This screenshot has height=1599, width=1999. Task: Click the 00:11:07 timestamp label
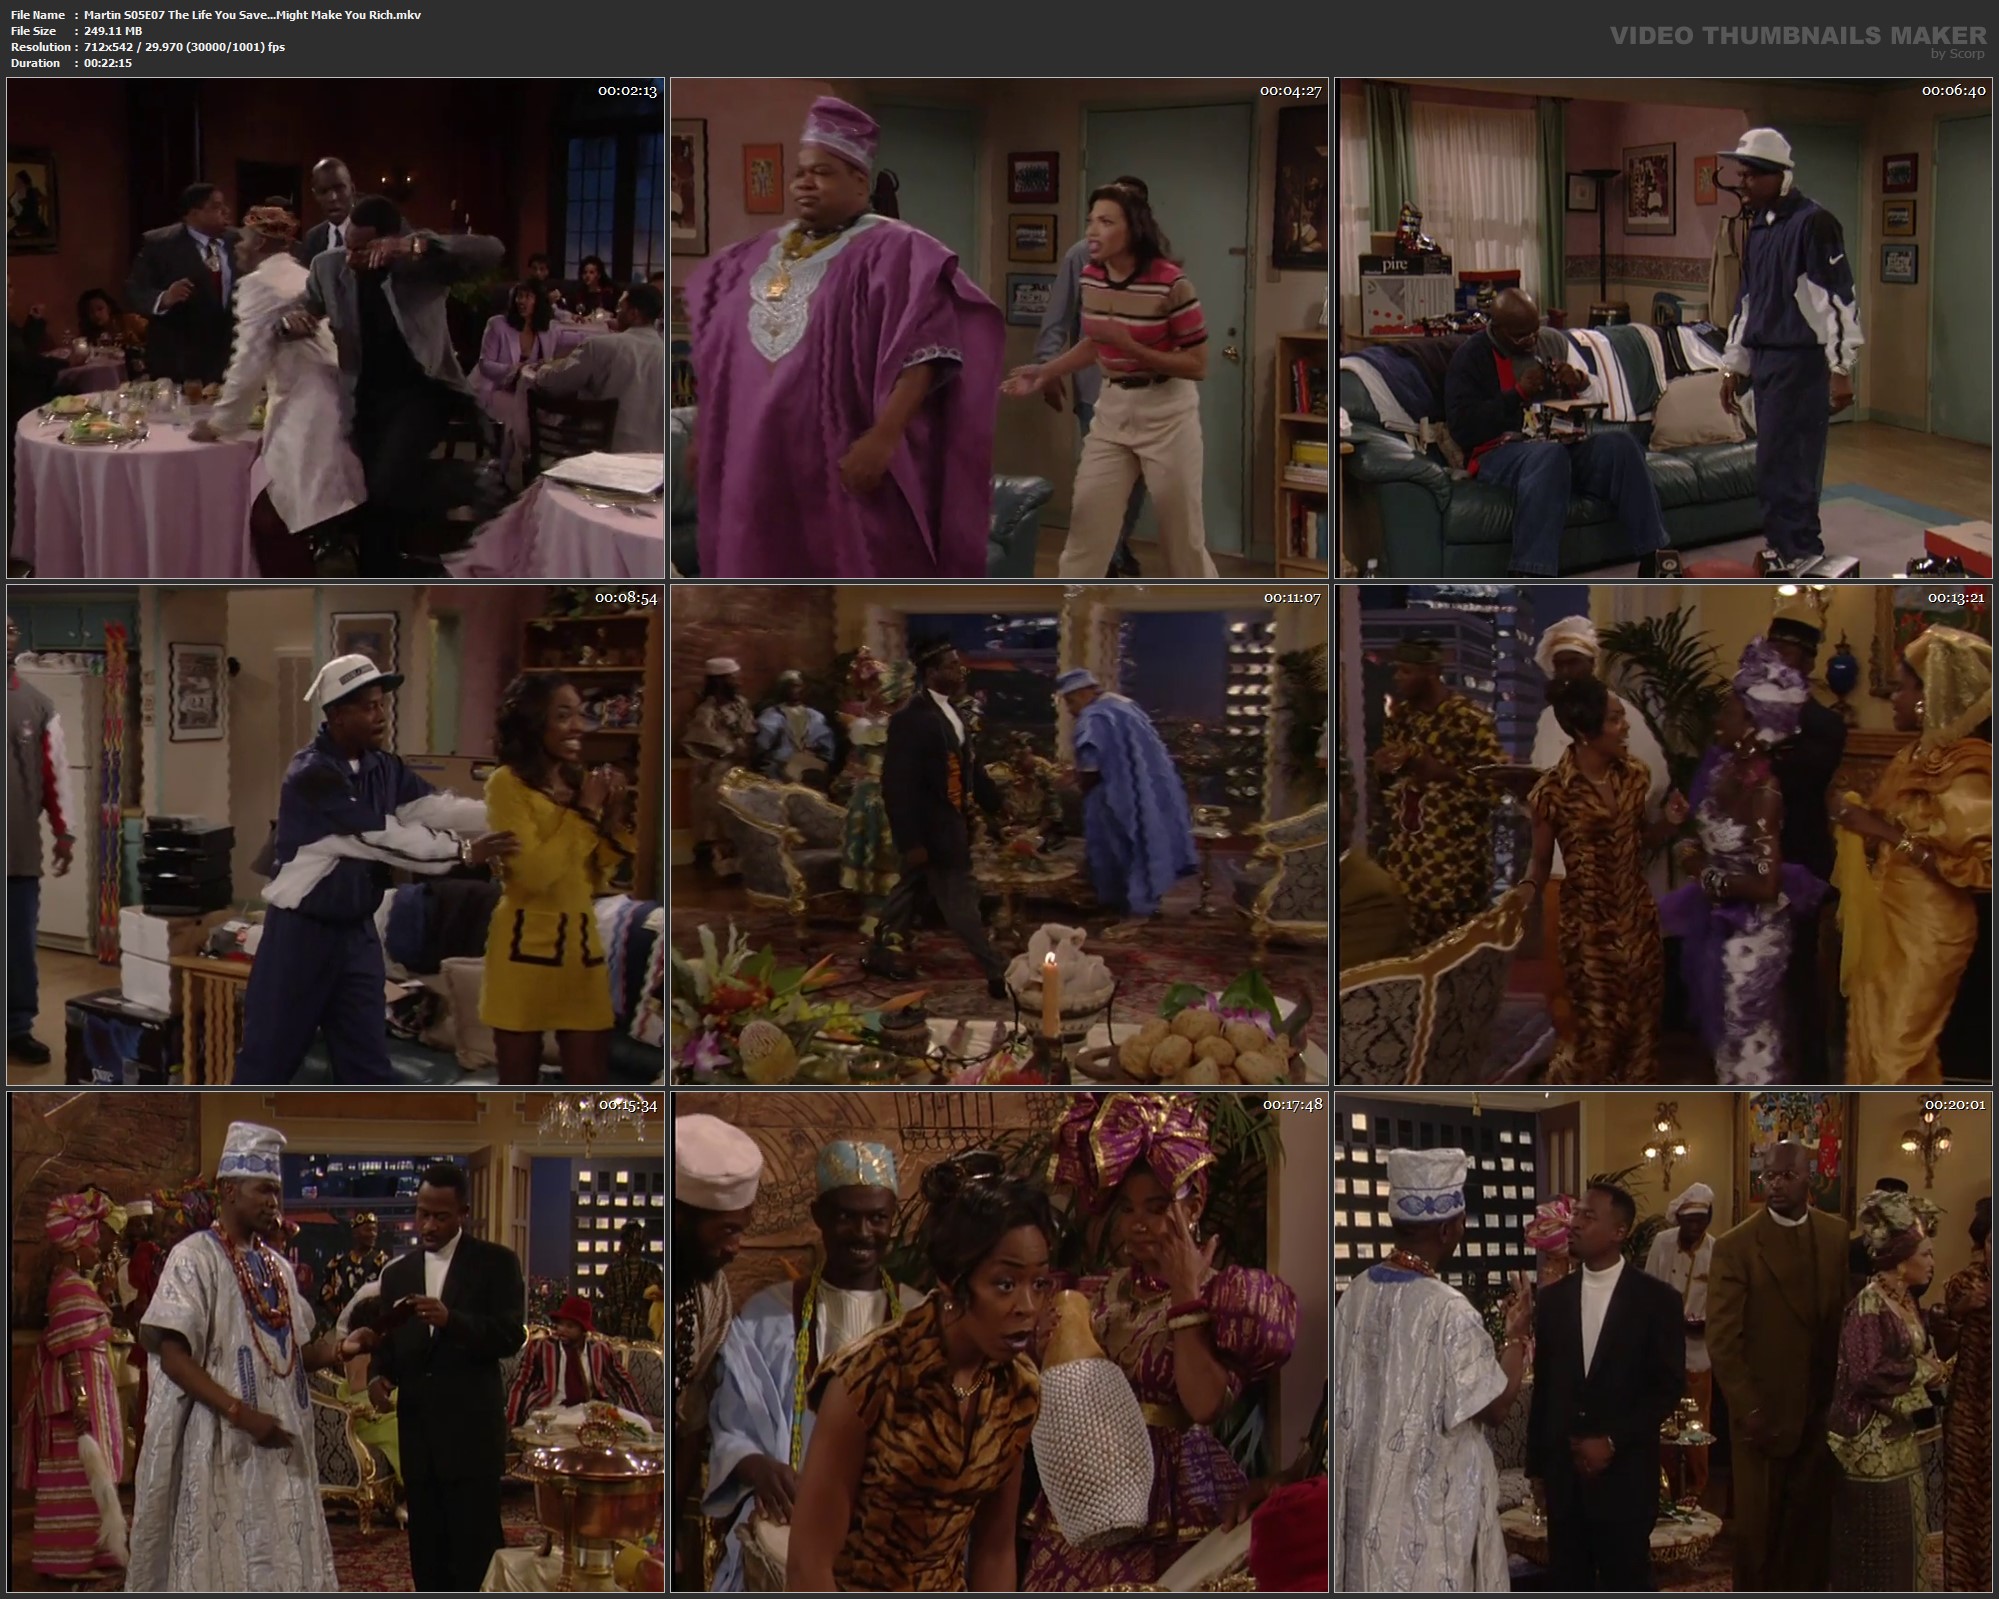pos(1291,598)
